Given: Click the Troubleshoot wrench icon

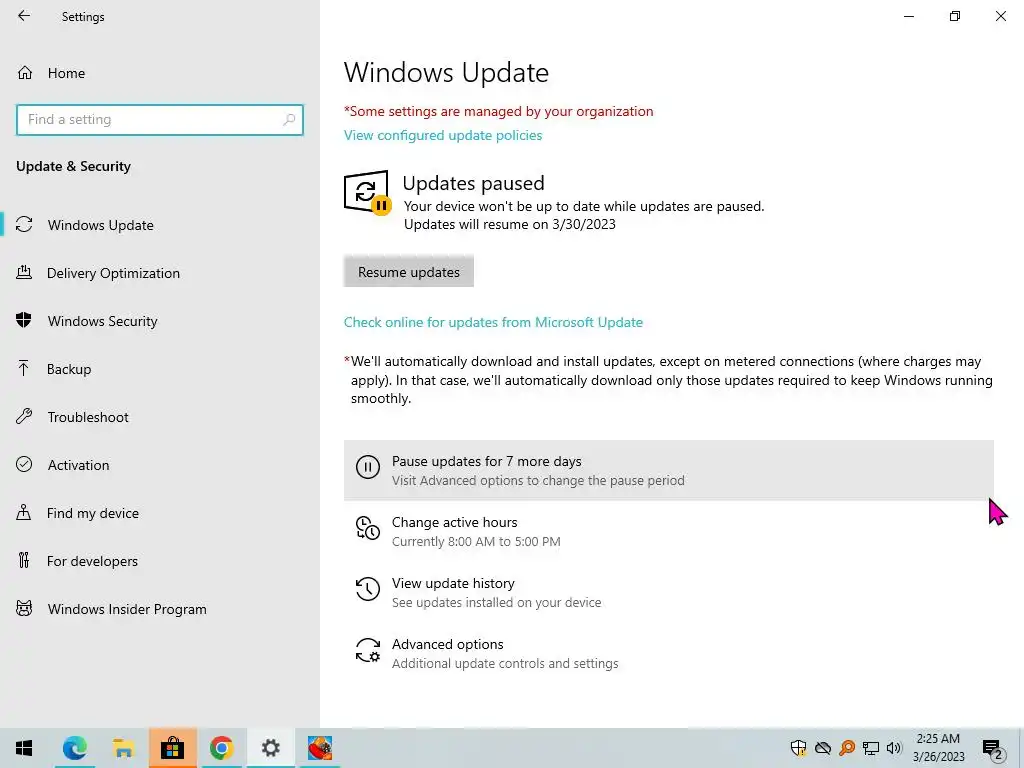Looking at the screenshot, I should tap(24, 417).
